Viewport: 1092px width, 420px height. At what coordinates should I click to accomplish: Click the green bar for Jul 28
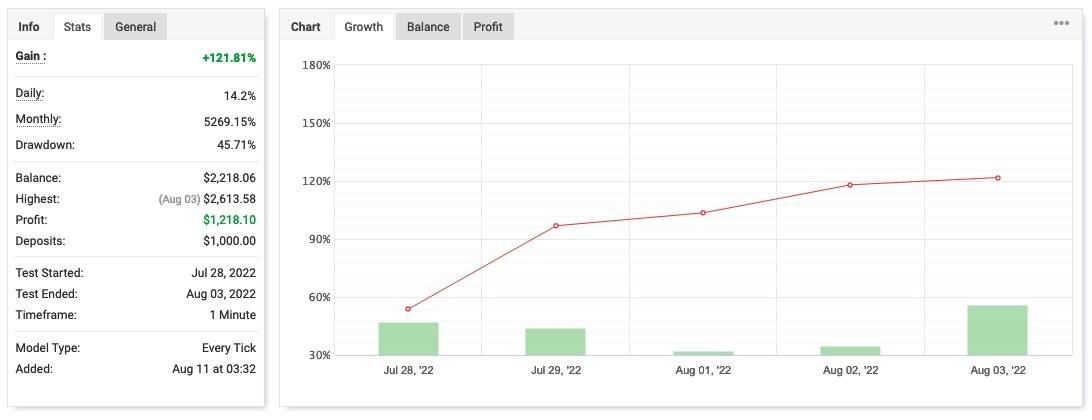pyautogui.click(x=409, y=339)
